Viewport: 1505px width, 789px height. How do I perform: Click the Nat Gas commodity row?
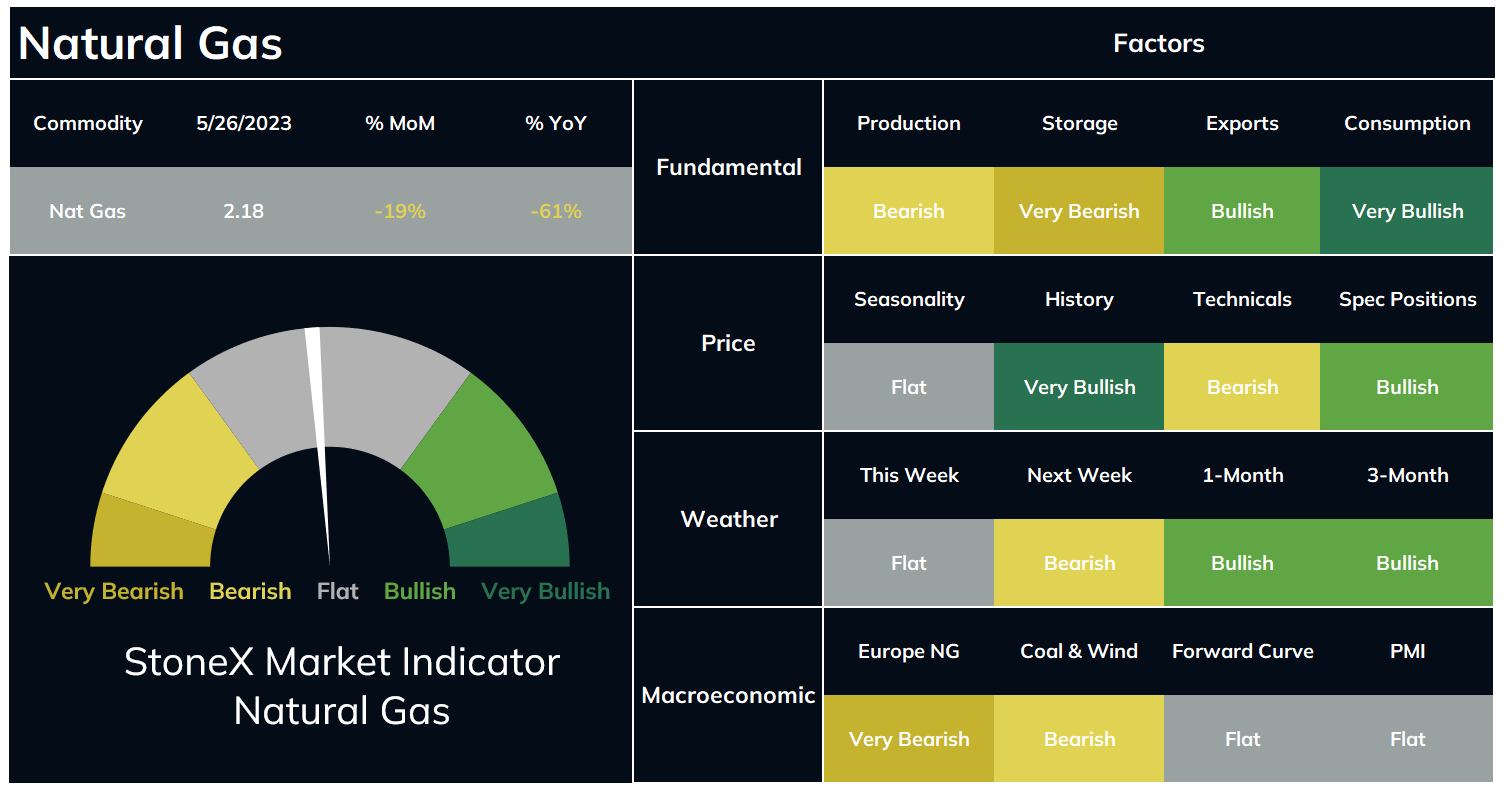point(321,211)
